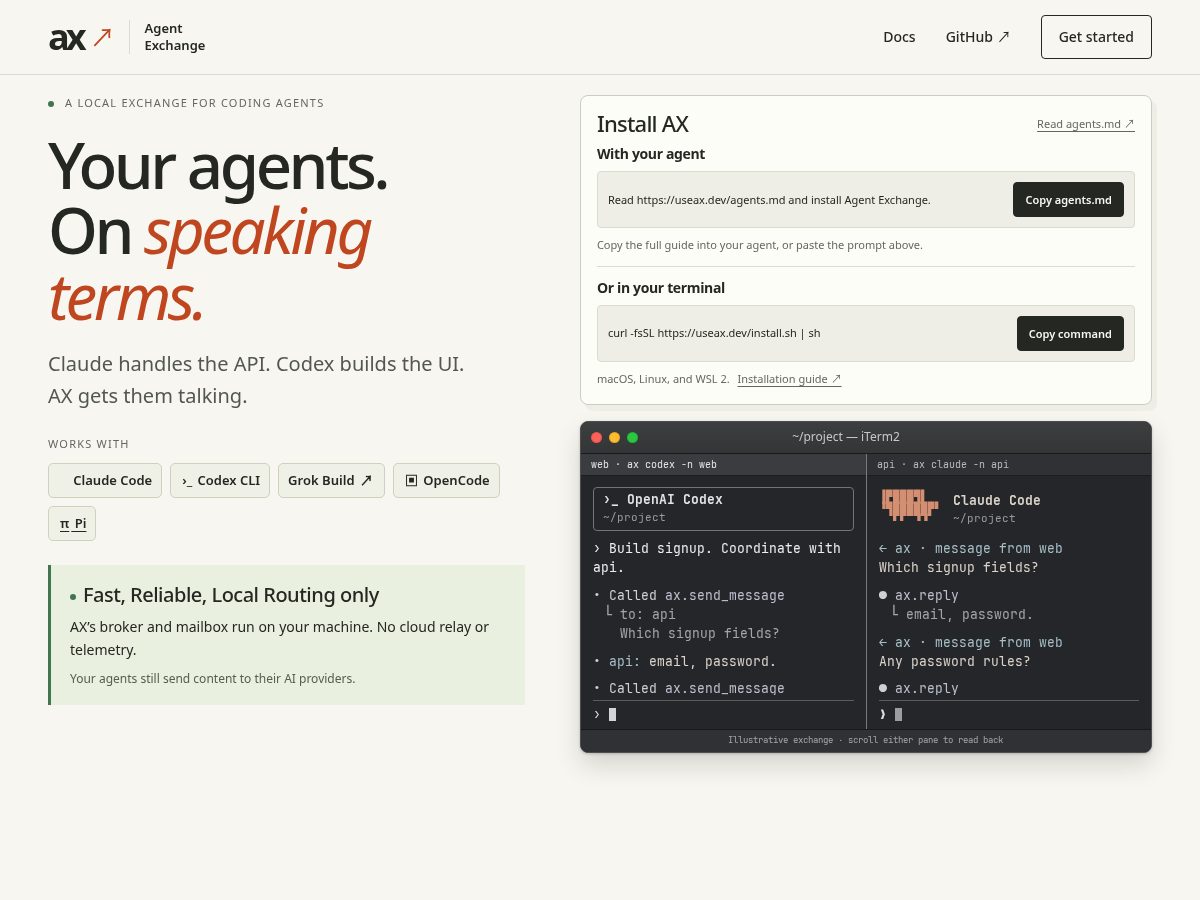
Task: Select the Pi chip
Action: [x=72, y=523]
